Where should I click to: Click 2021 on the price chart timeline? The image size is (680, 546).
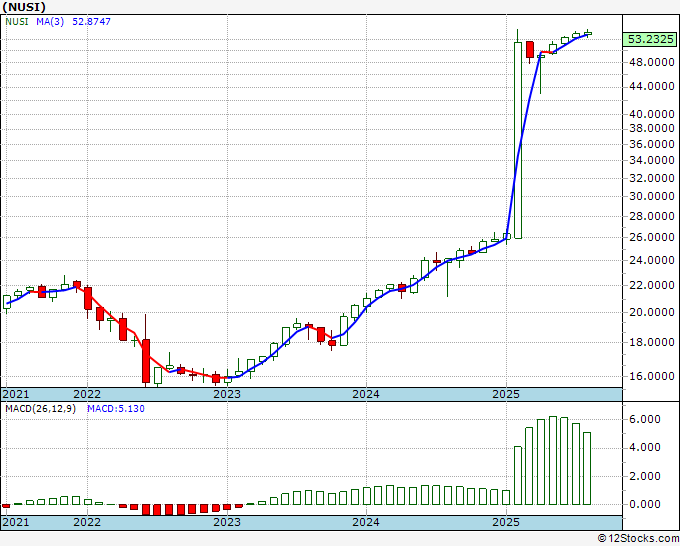coord(16,394)
